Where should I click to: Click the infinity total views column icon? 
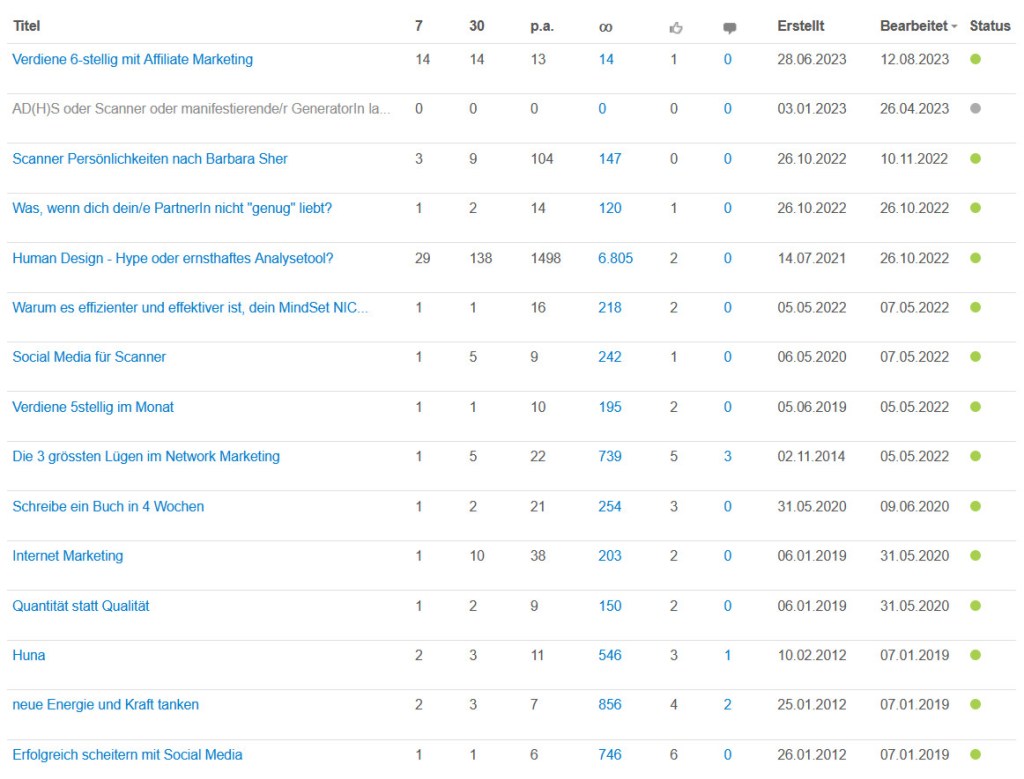(605, 27)
